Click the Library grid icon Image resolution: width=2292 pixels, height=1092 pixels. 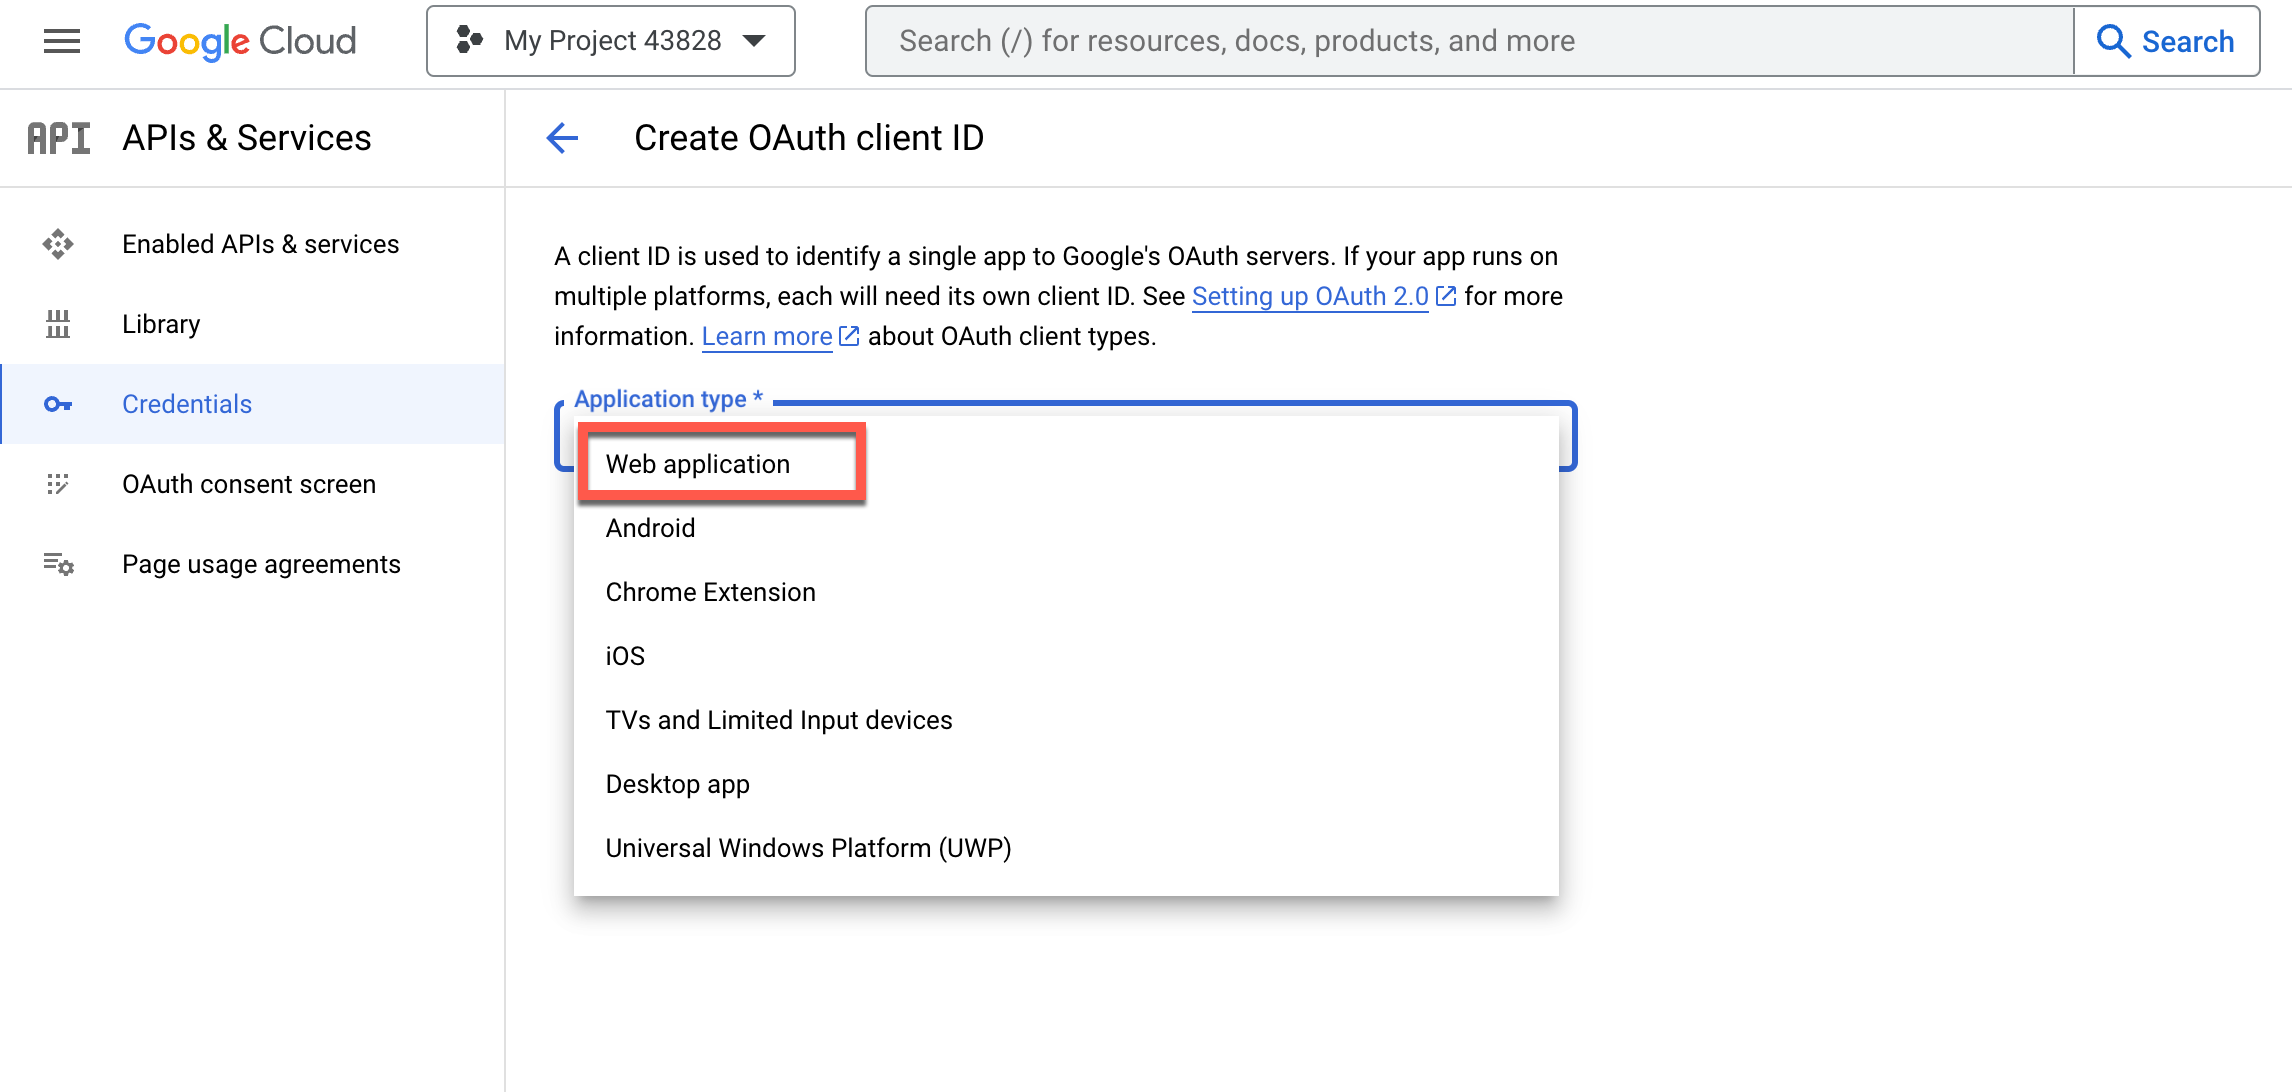point(58,324)
